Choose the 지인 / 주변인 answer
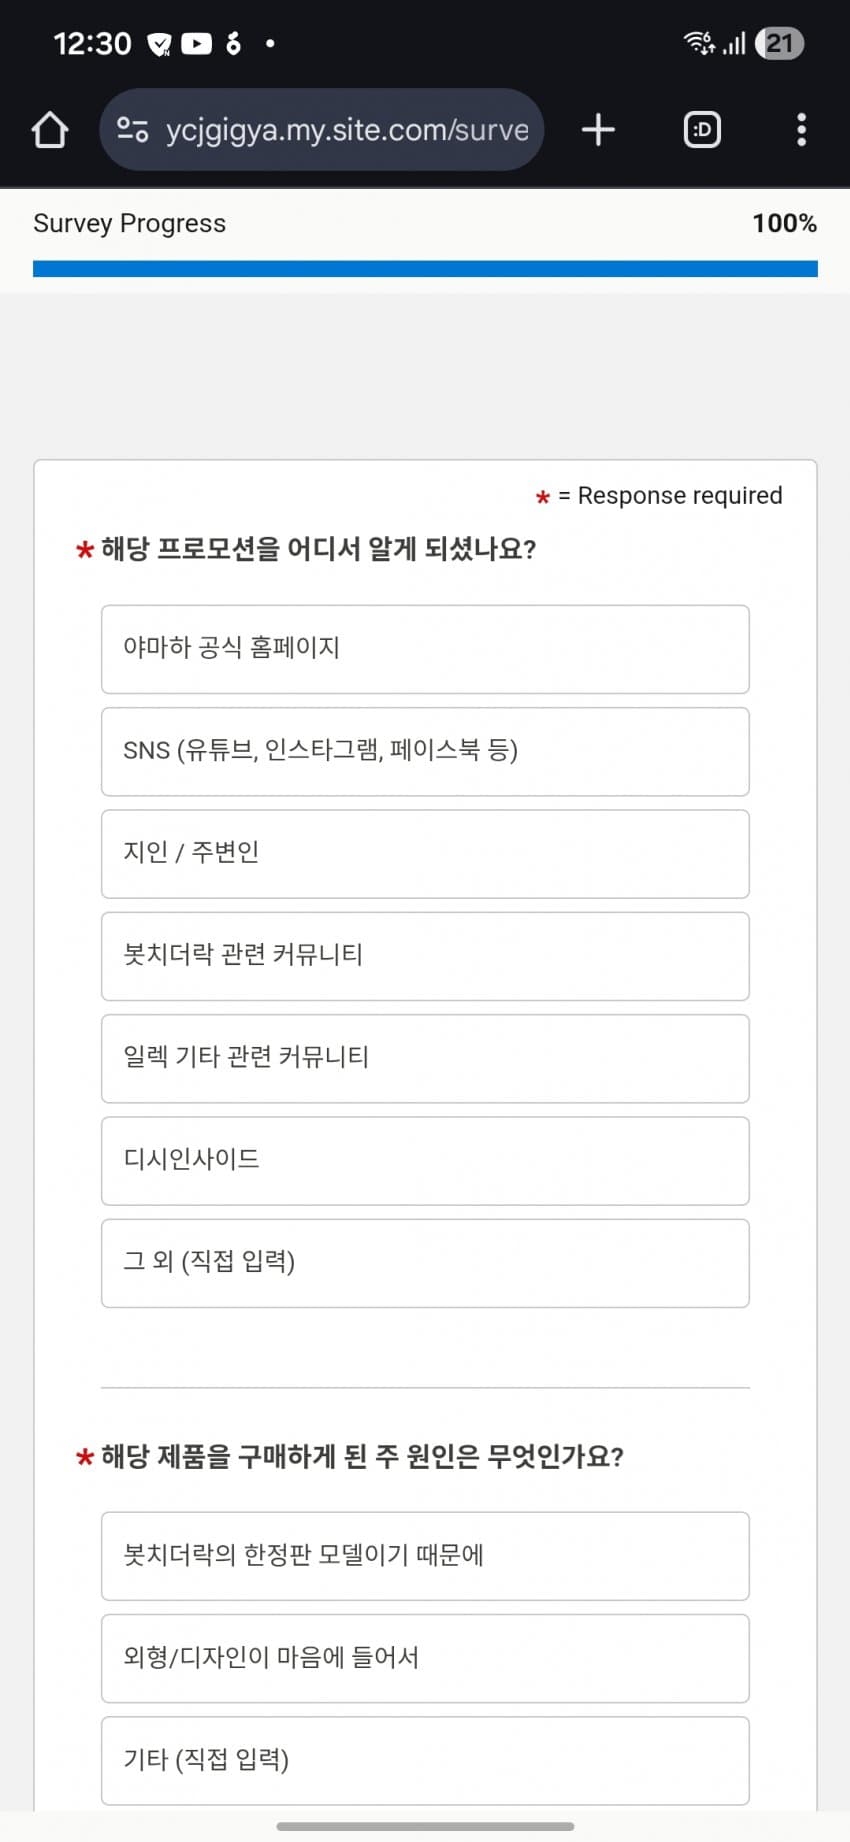The height and width of the screenshot is (1842, 850). click(x=425, y=854)
